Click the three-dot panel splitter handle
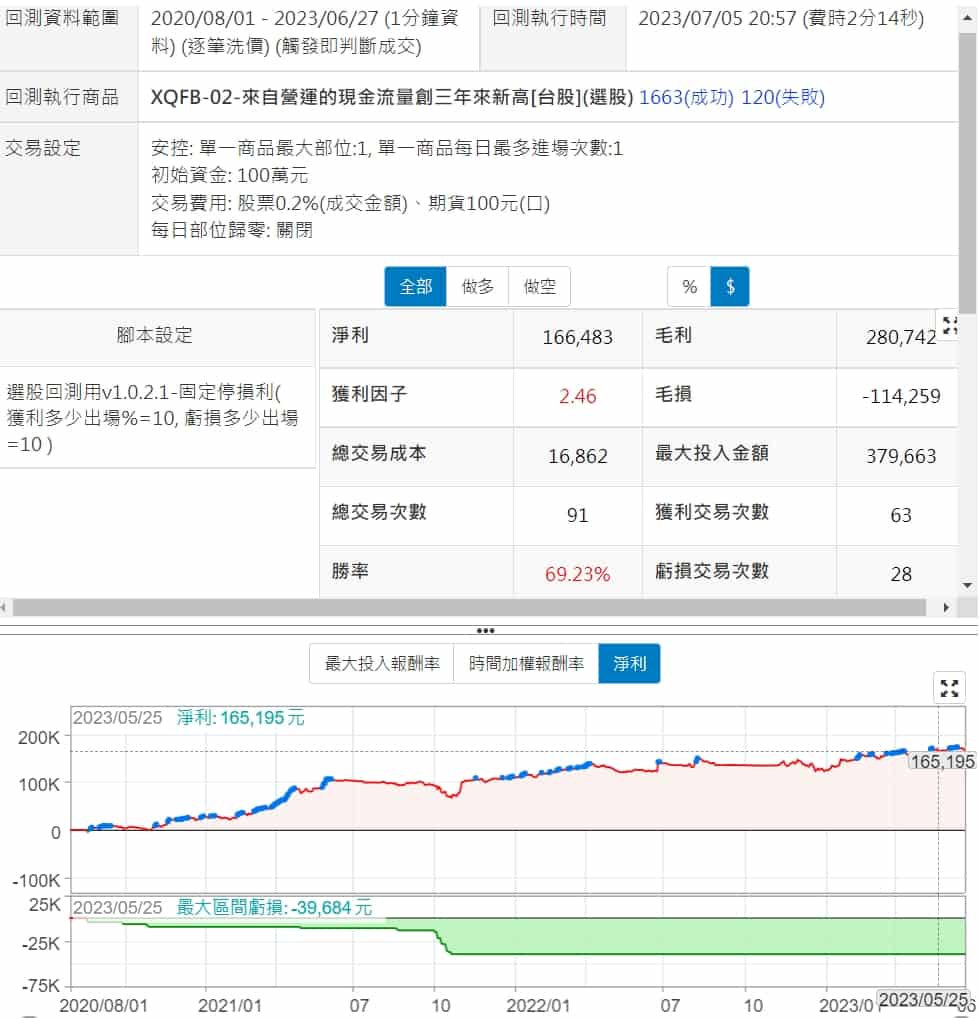979x1018 pixels. pos(486,631)
